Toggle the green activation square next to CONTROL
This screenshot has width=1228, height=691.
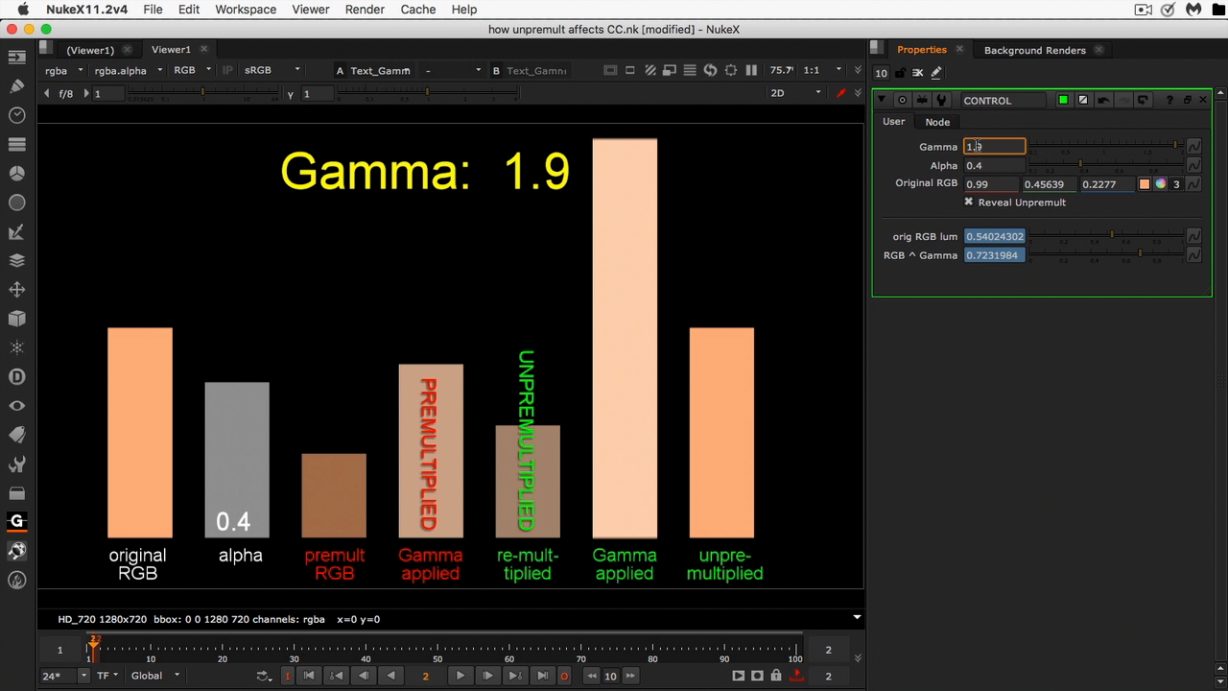1062,99
